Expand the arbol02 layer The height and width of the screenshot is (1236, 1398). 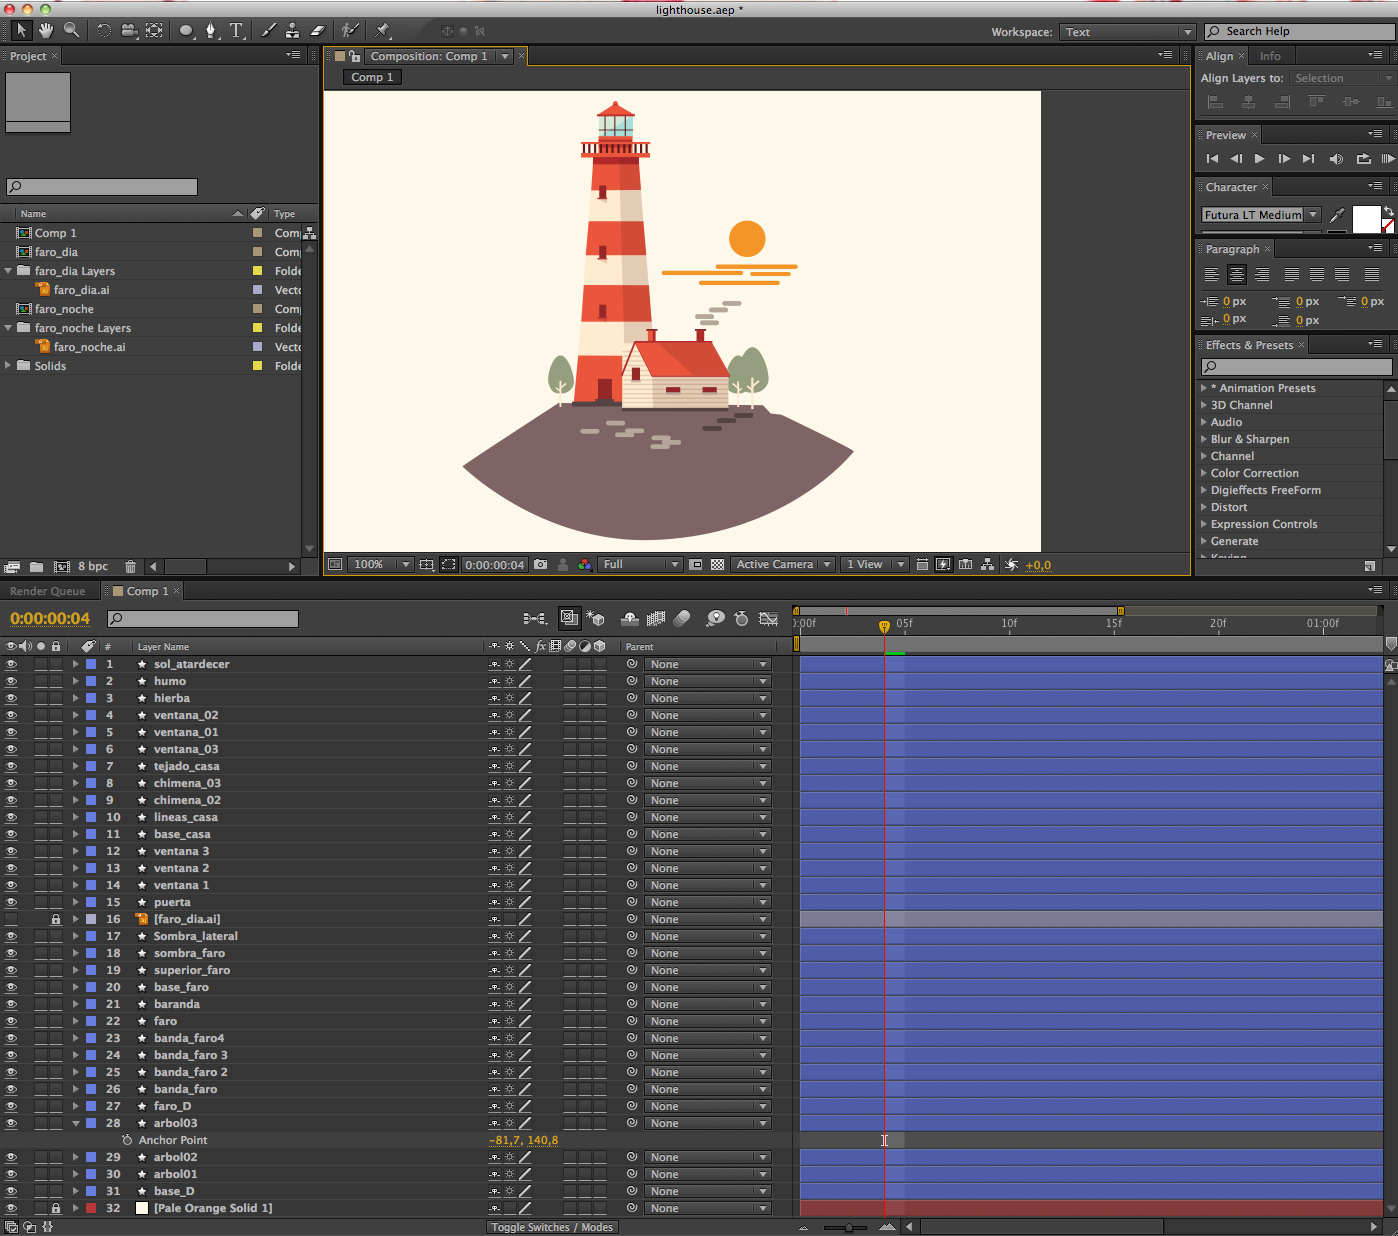tap(76, 1157)
